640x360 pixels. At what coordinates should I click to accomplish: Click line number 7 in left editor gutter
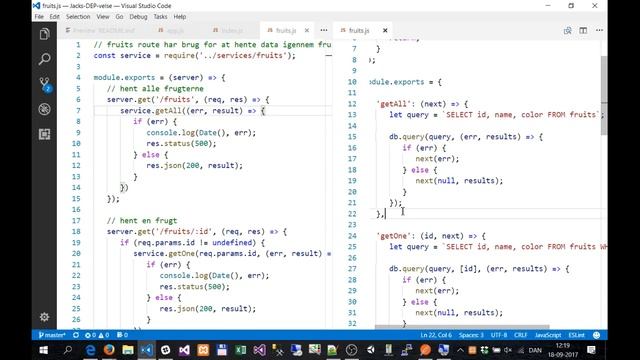(78, 111)
